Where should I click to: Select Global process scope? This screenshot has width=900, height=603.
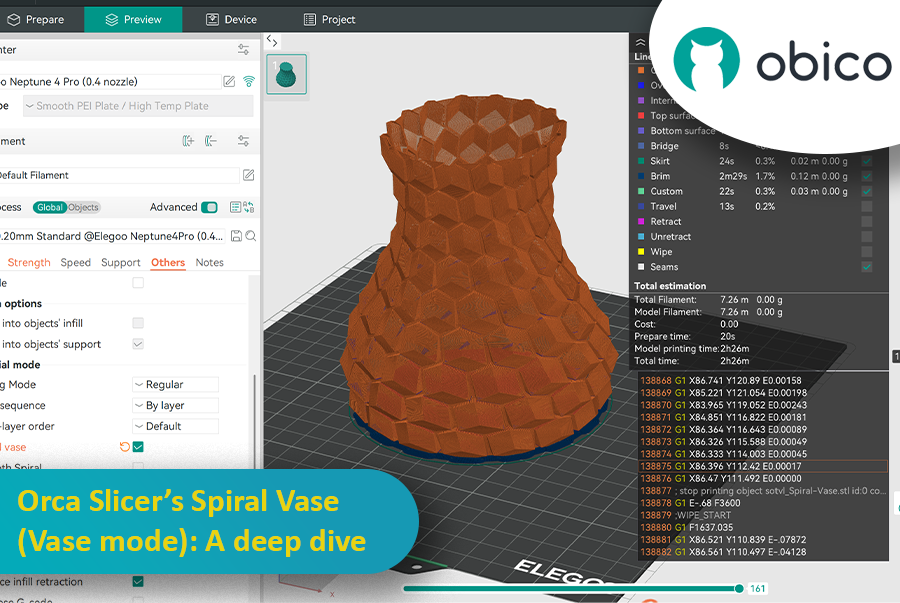pyautogui.click(x=50, y=207)
